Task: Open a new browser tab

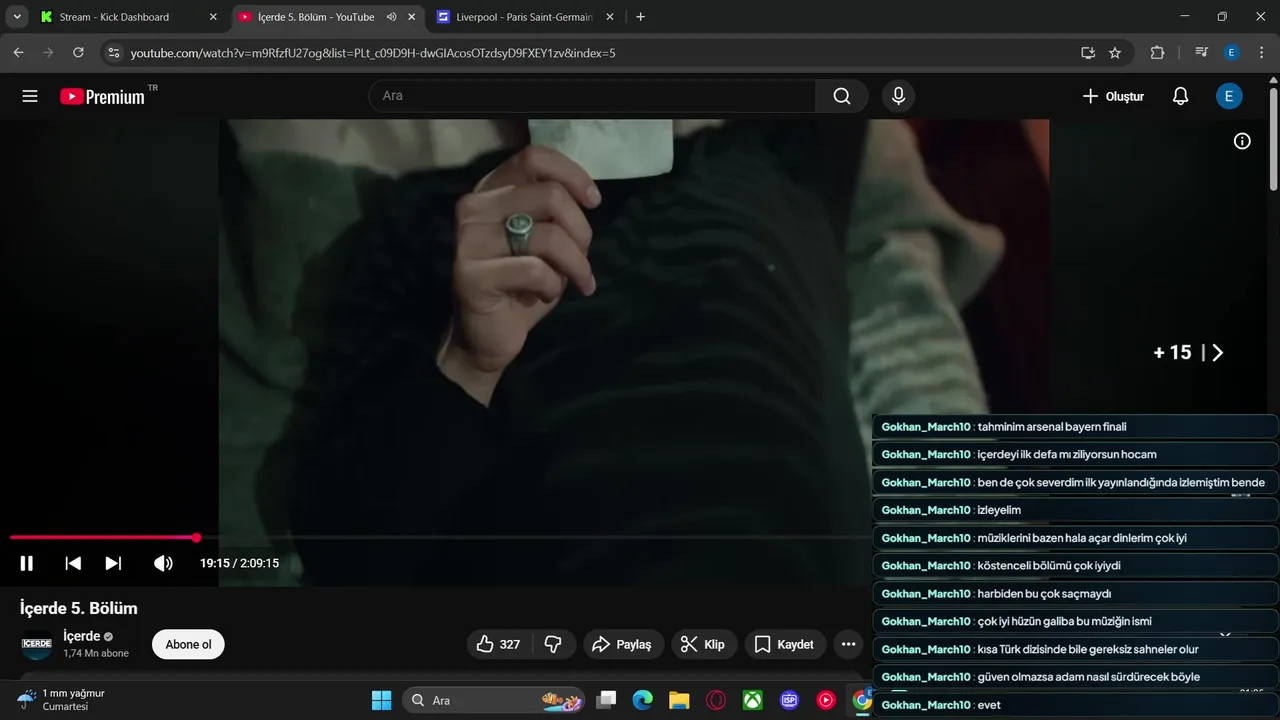Action: click(x=641, y=17)
